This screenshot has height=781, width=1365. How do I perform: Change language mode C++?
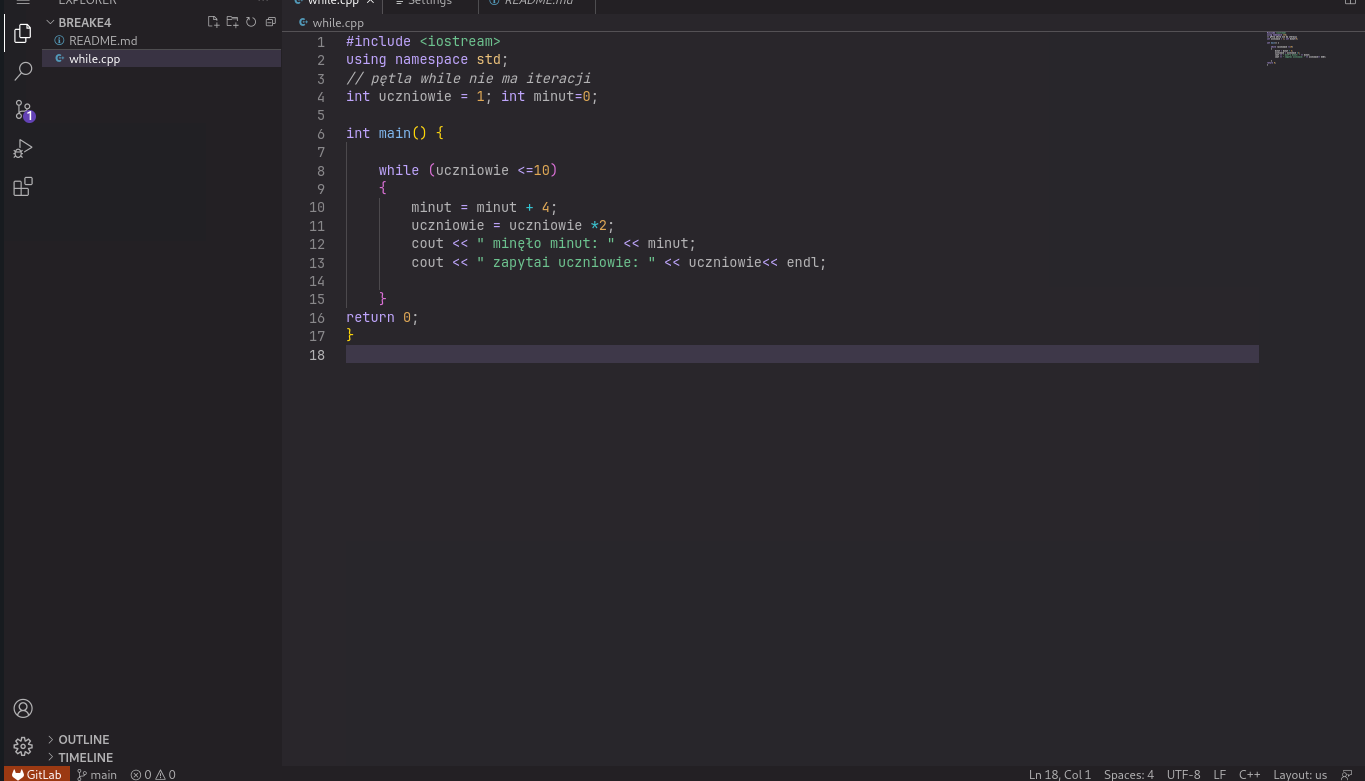(1250, 774)
